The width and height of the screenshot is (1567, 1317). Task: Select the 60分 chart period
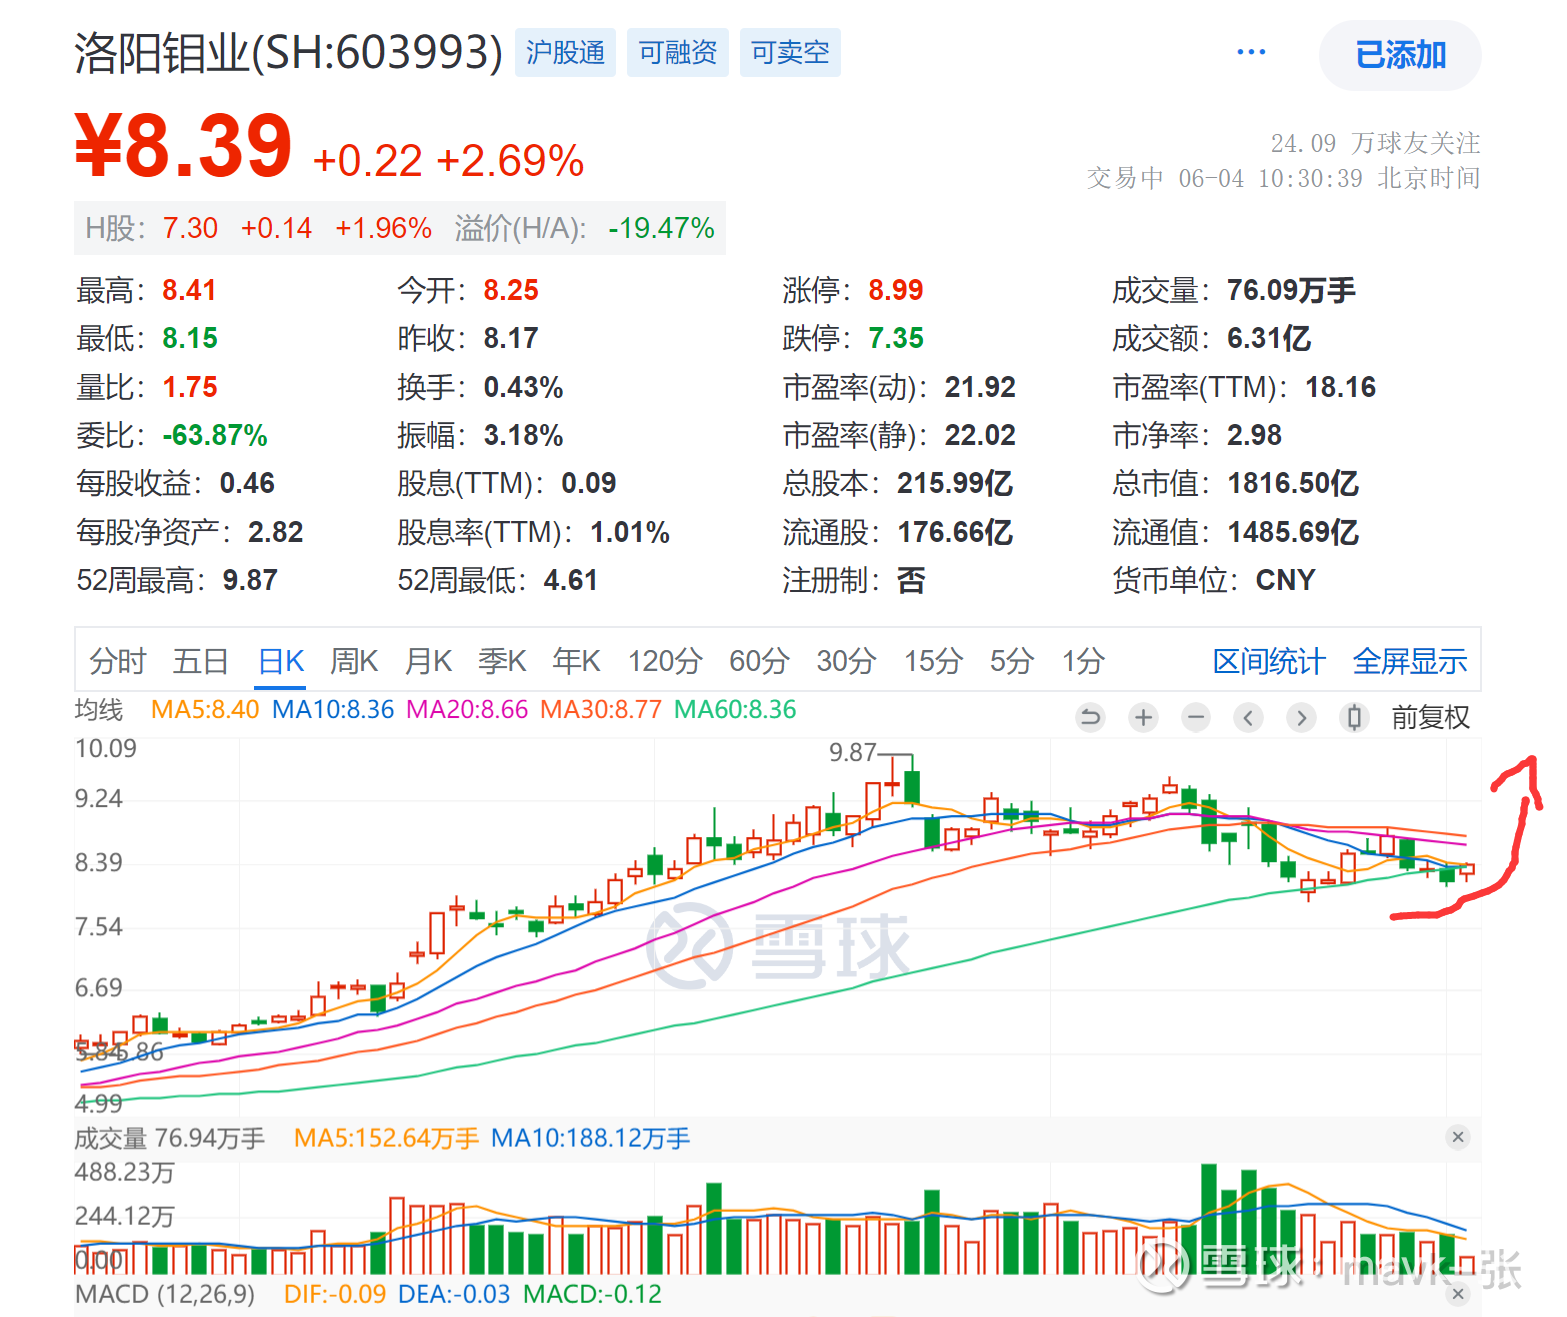pyautogui.click(x=759, y=660)
